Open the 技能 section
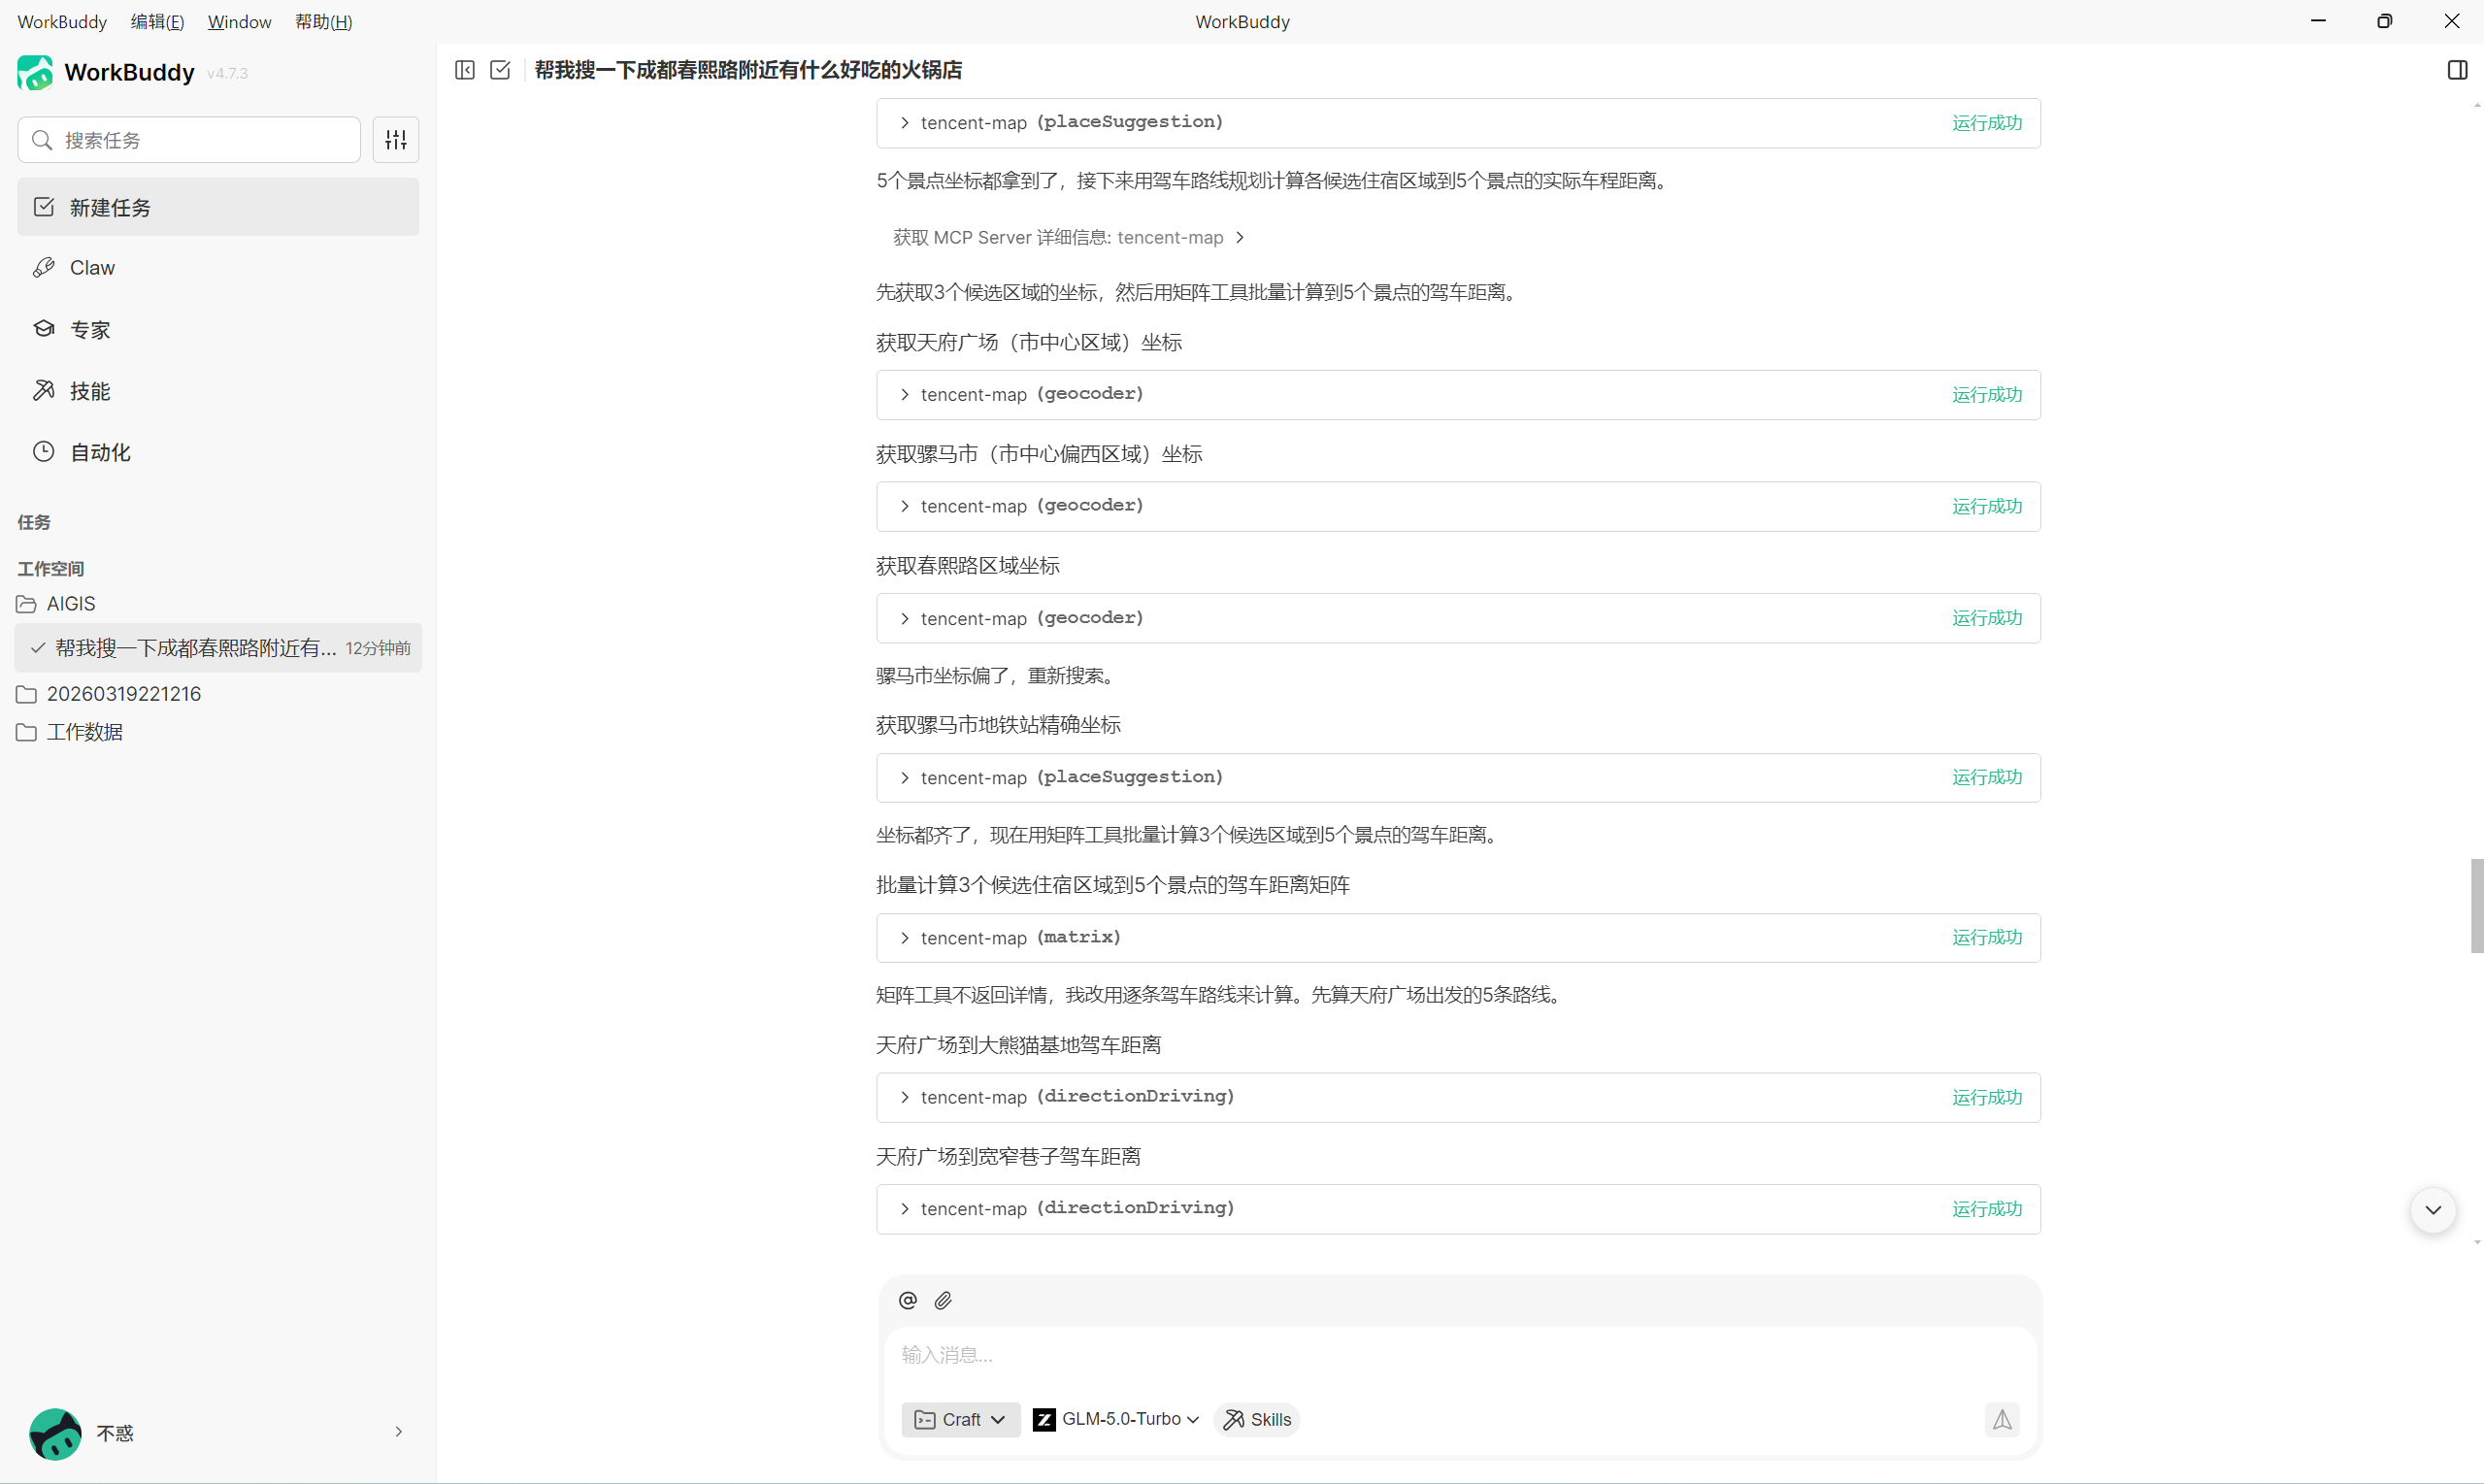The width and height of the screenshot is (2484, 1484). click(218, 391)
